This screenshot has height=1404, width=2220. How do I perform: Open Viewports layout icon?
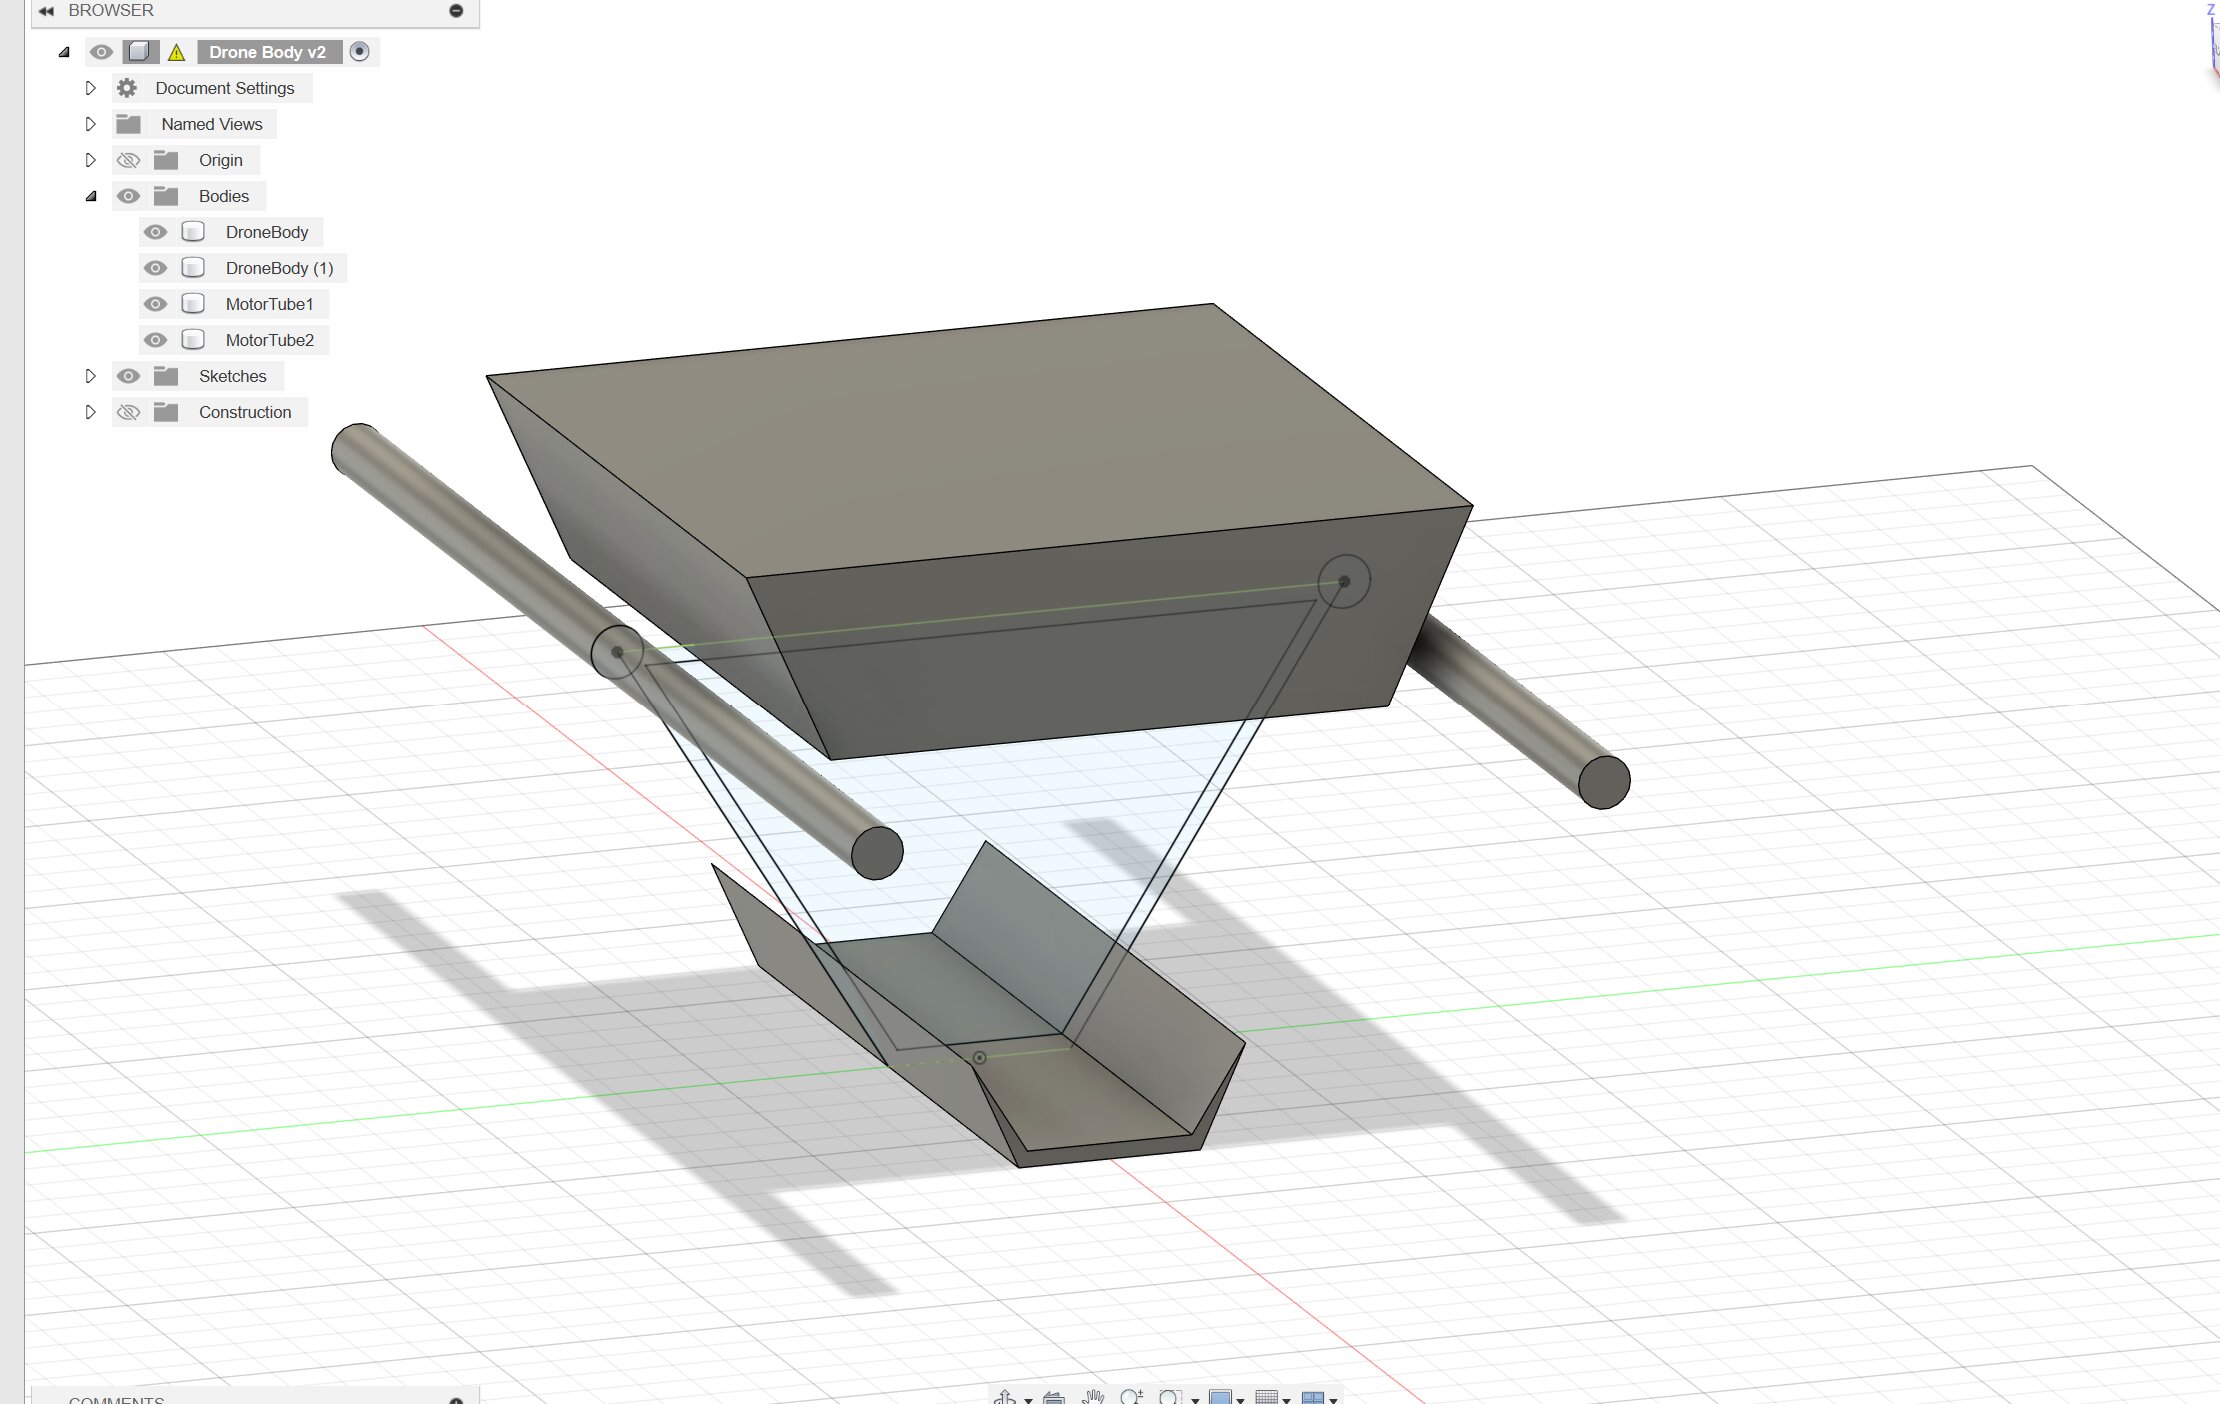[1313, 1398]
